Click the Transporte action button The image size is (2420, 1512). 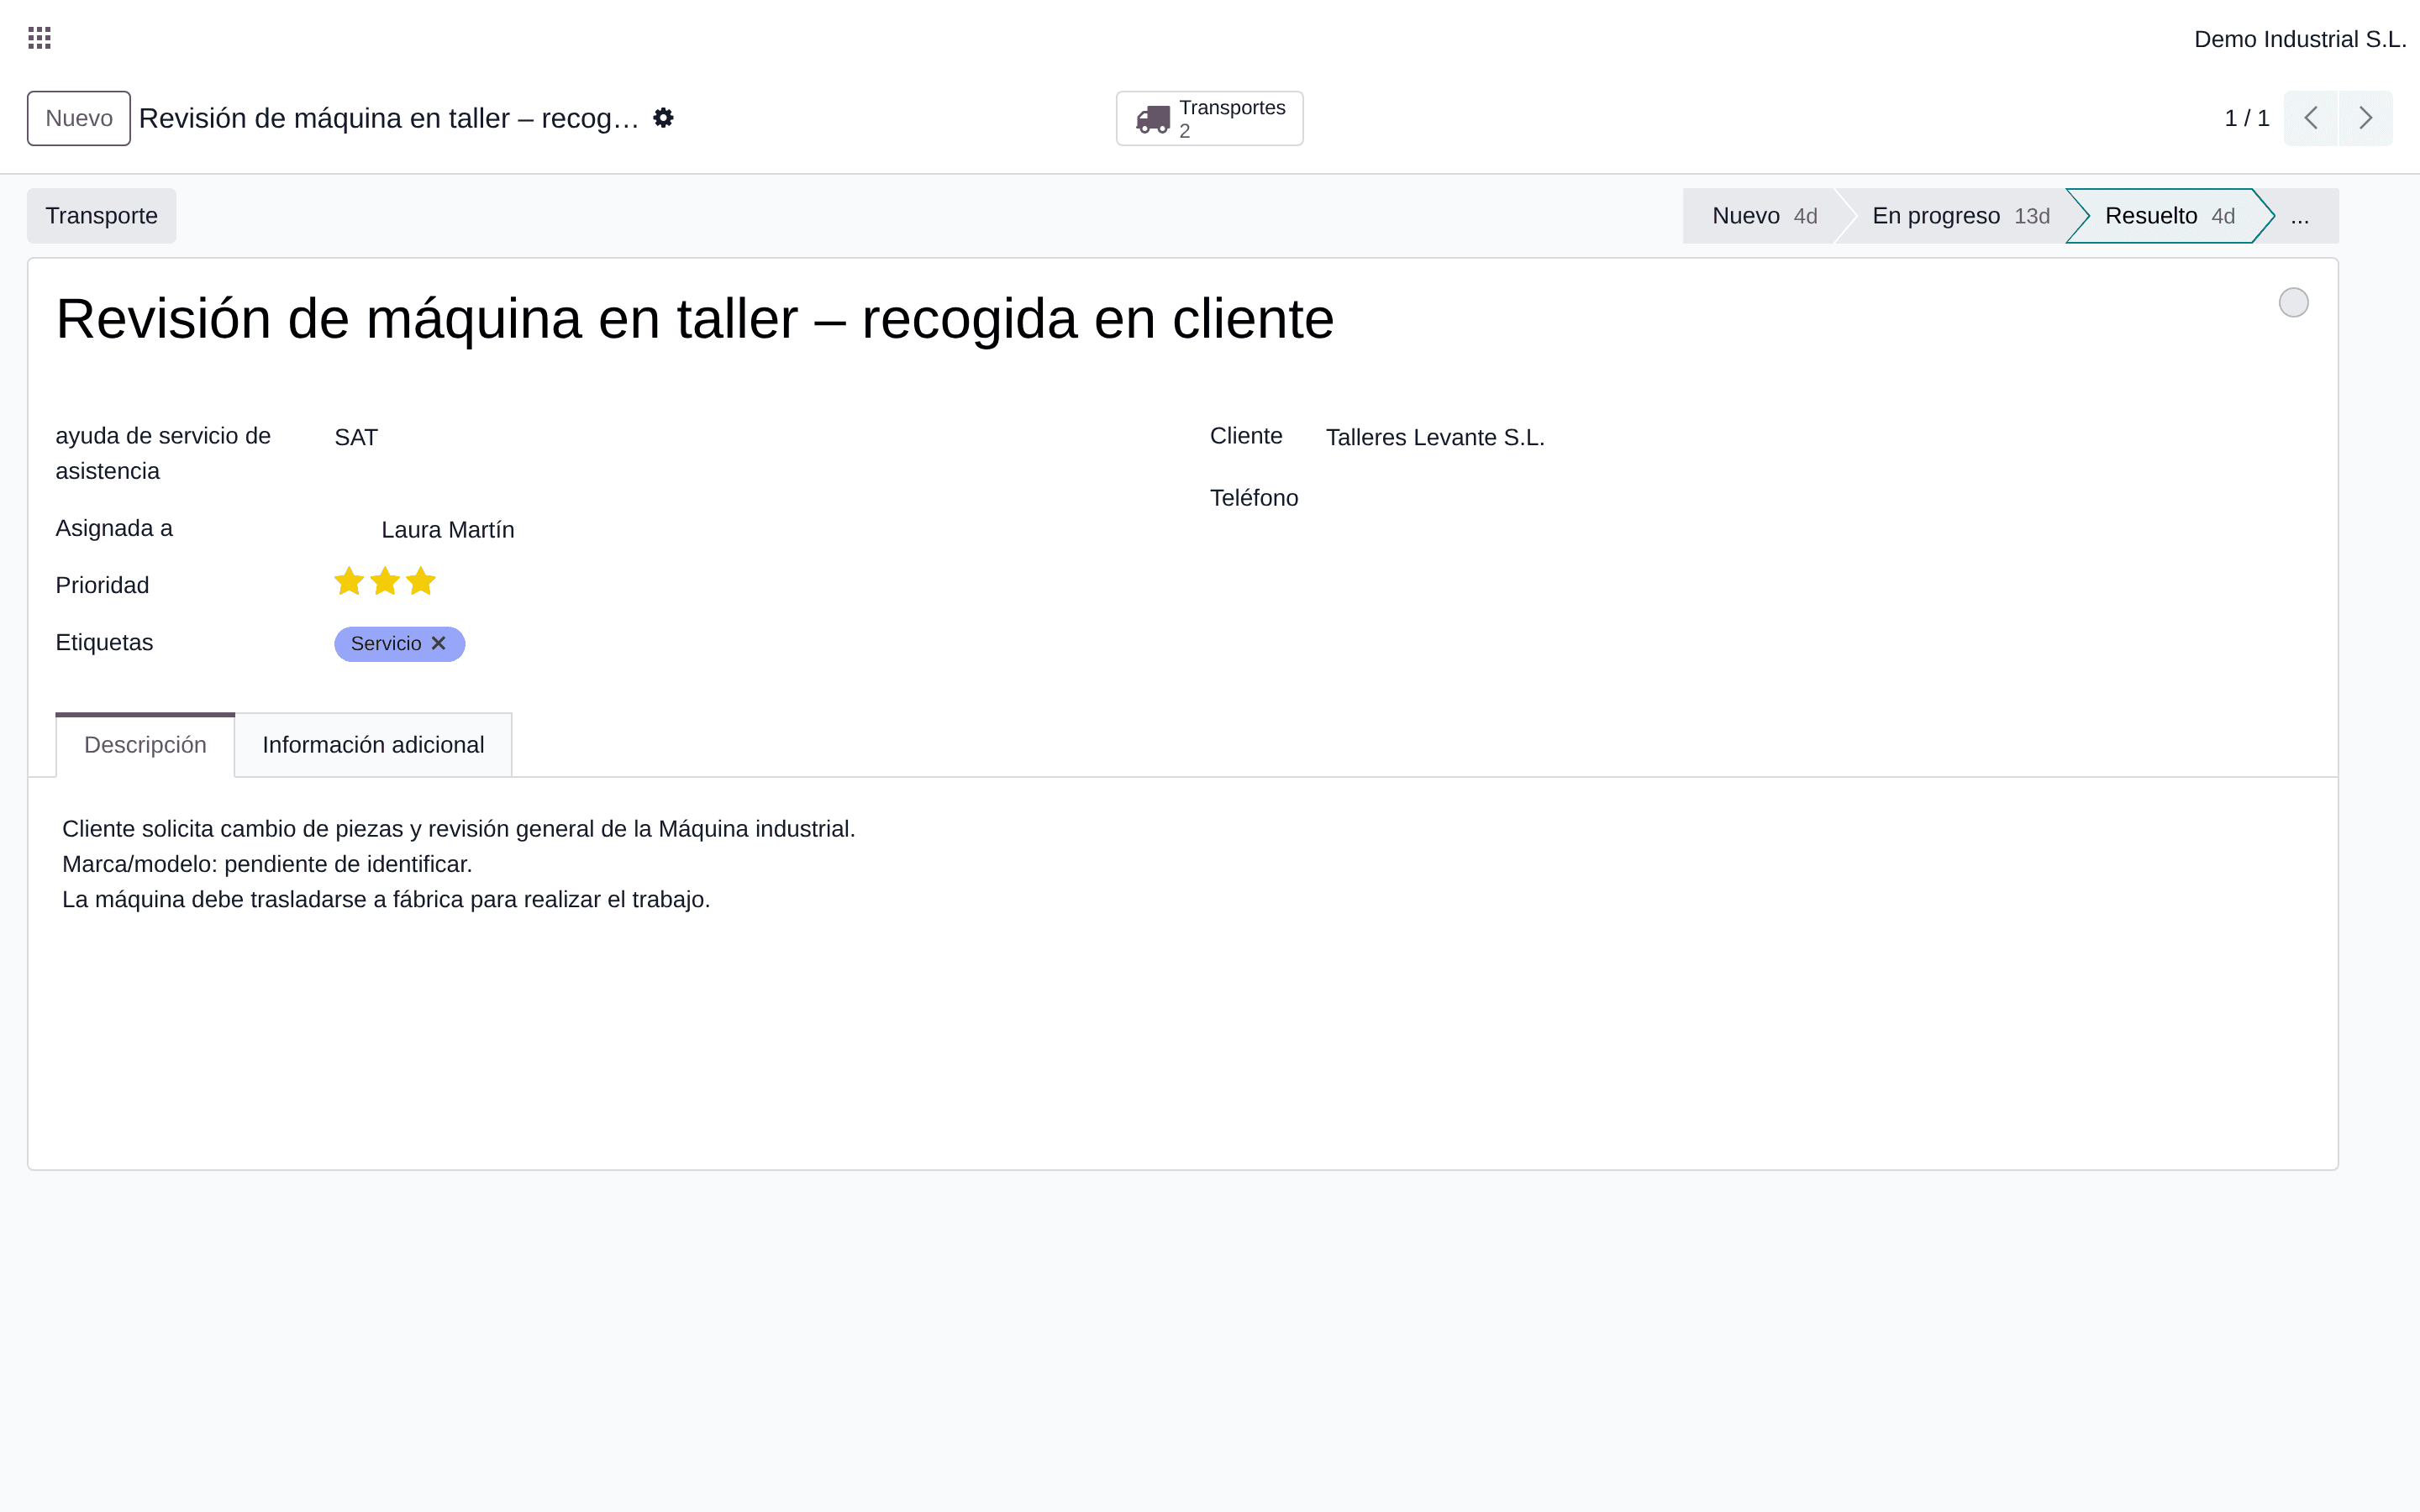101,216
